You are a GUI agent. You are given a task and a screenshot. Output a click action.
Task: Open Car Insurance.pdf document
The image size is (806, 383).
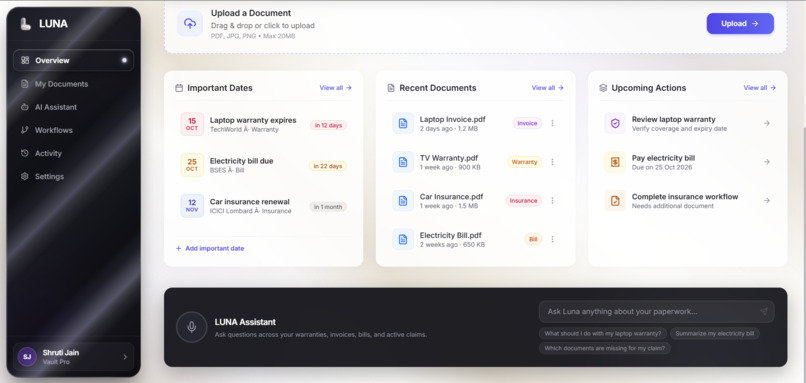451,196
